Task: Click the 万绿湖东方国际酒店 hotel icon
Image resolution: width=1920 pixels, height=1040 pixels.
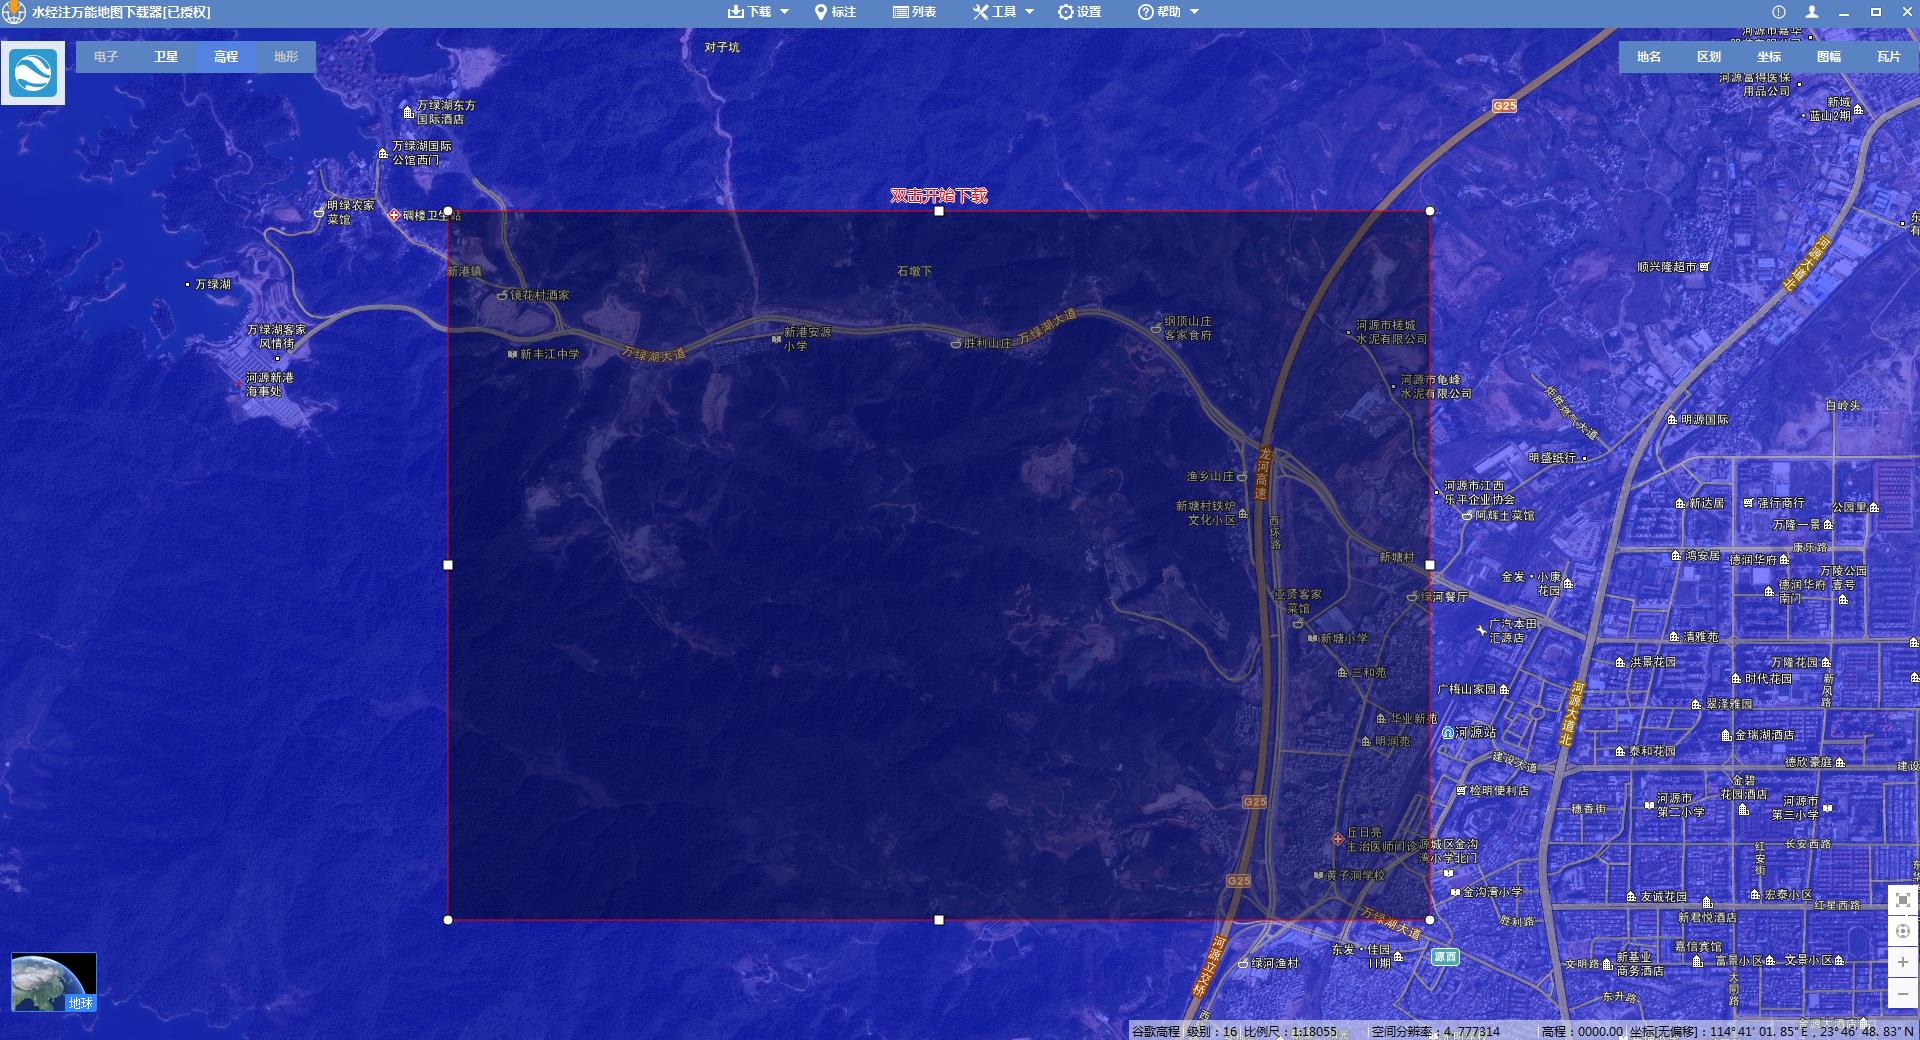Action: coord(408,112)
